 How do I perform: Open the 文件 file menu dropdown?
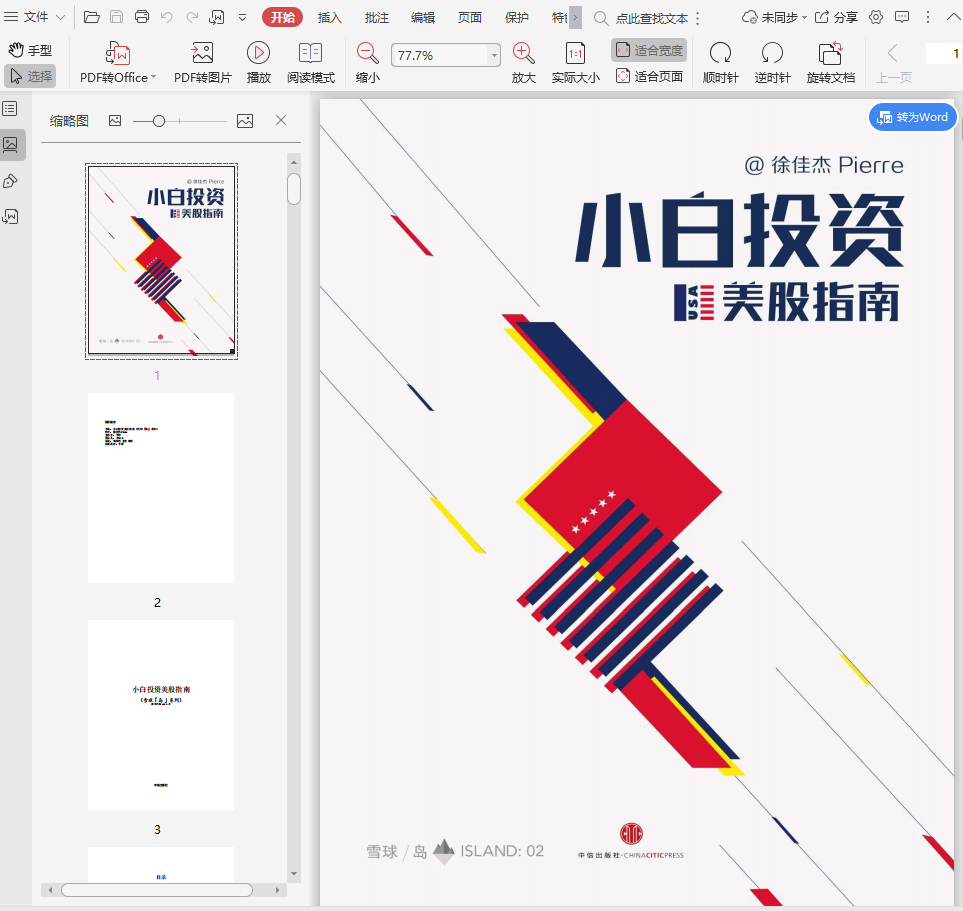pos(34,17)
